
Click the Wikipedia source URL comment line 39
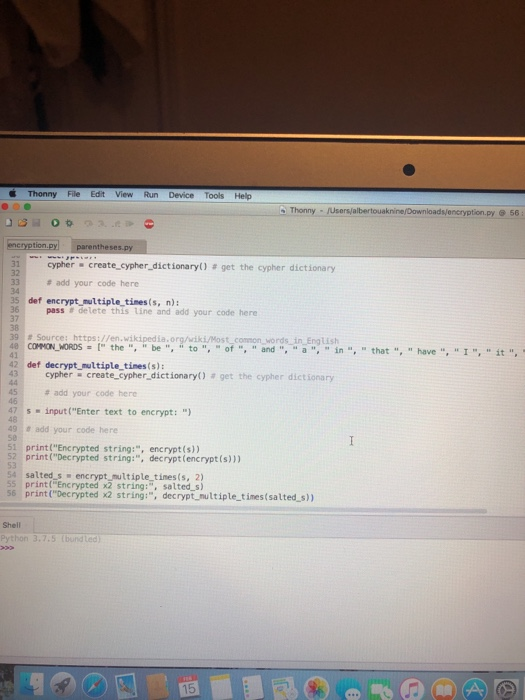[x=183, y=339]
